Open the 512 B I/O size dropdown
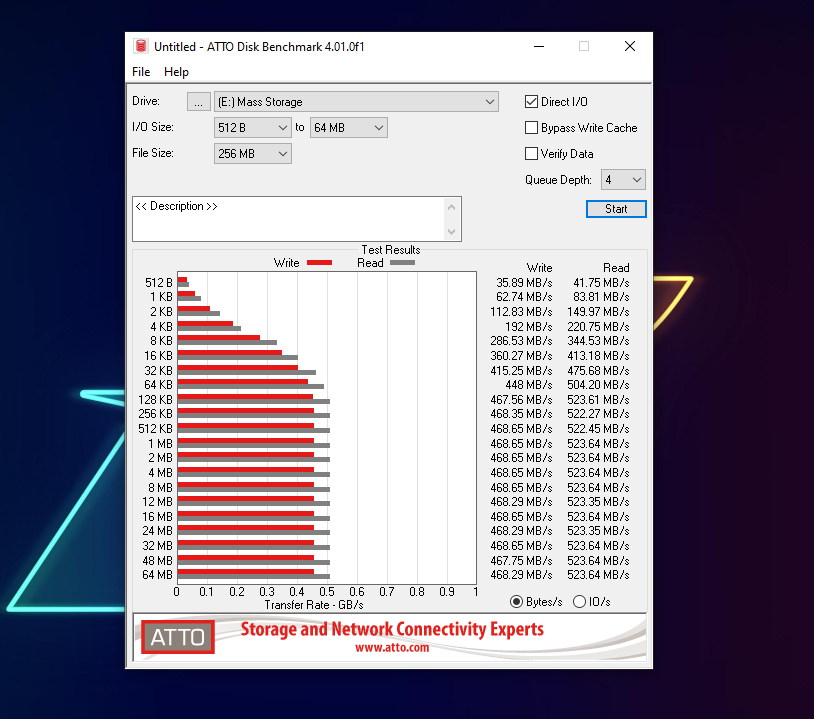 click(252, 127)
